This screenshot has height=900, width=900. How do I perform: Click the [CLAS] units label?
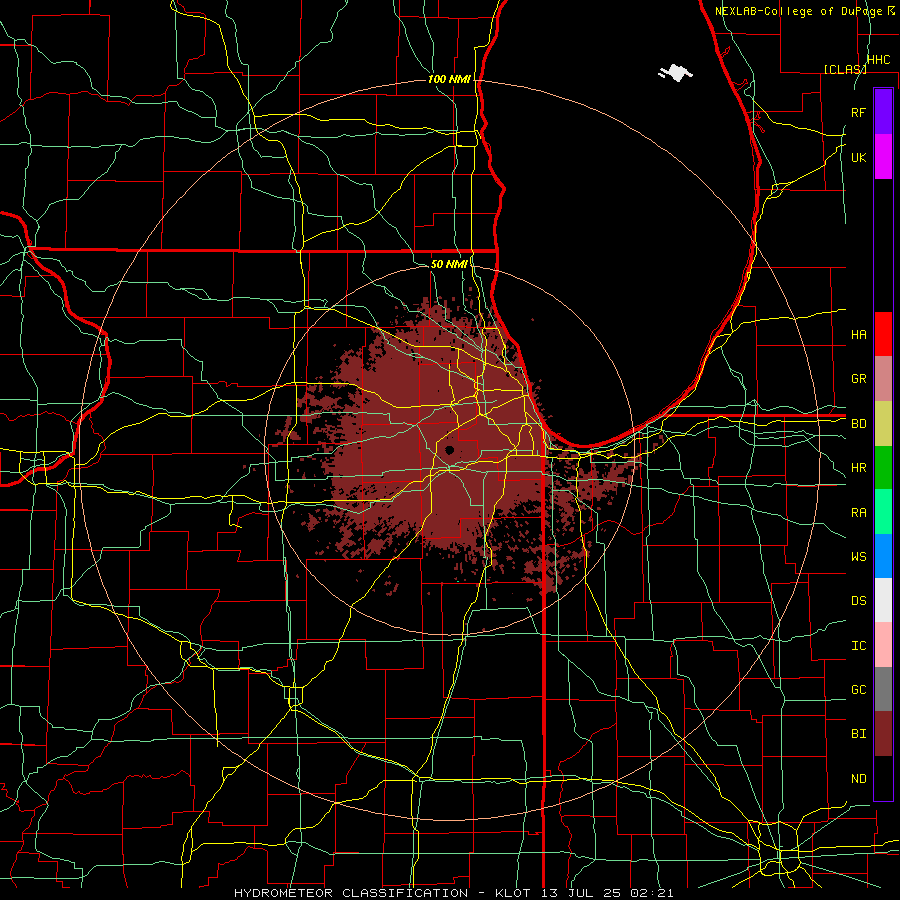click(x=844, y=69)
